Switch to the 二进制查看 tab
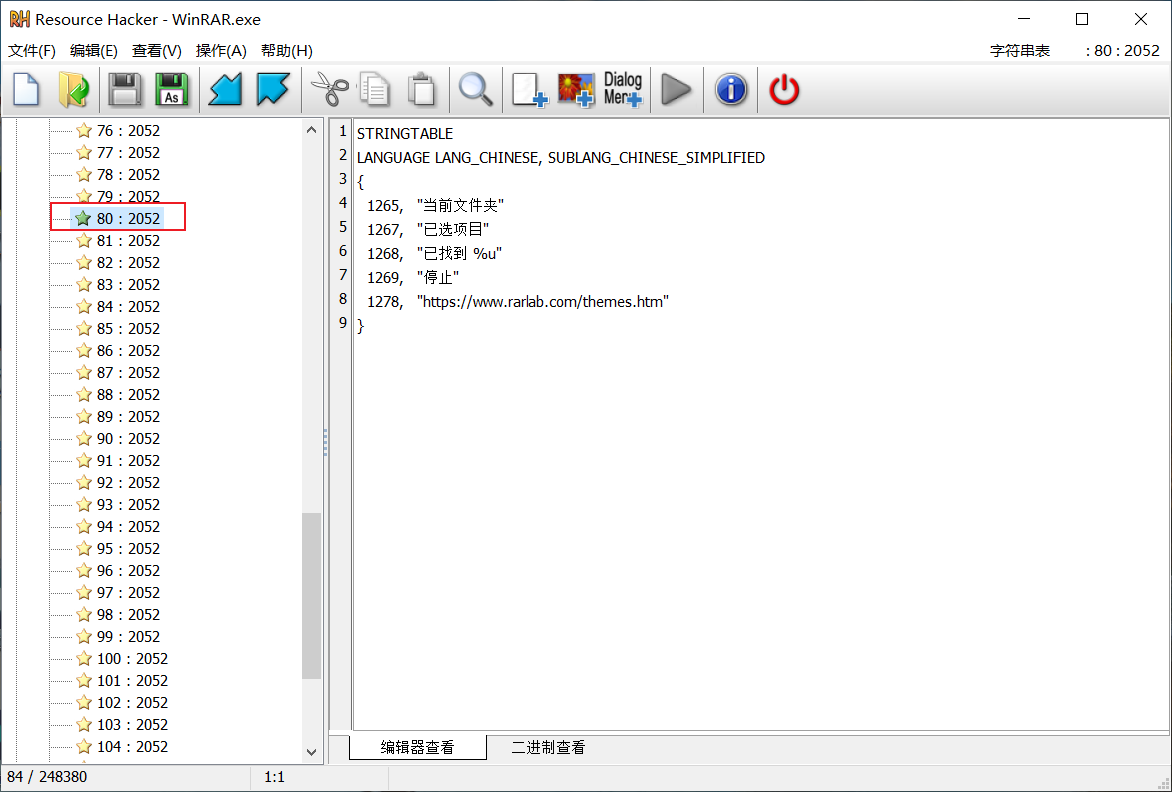 548,747
